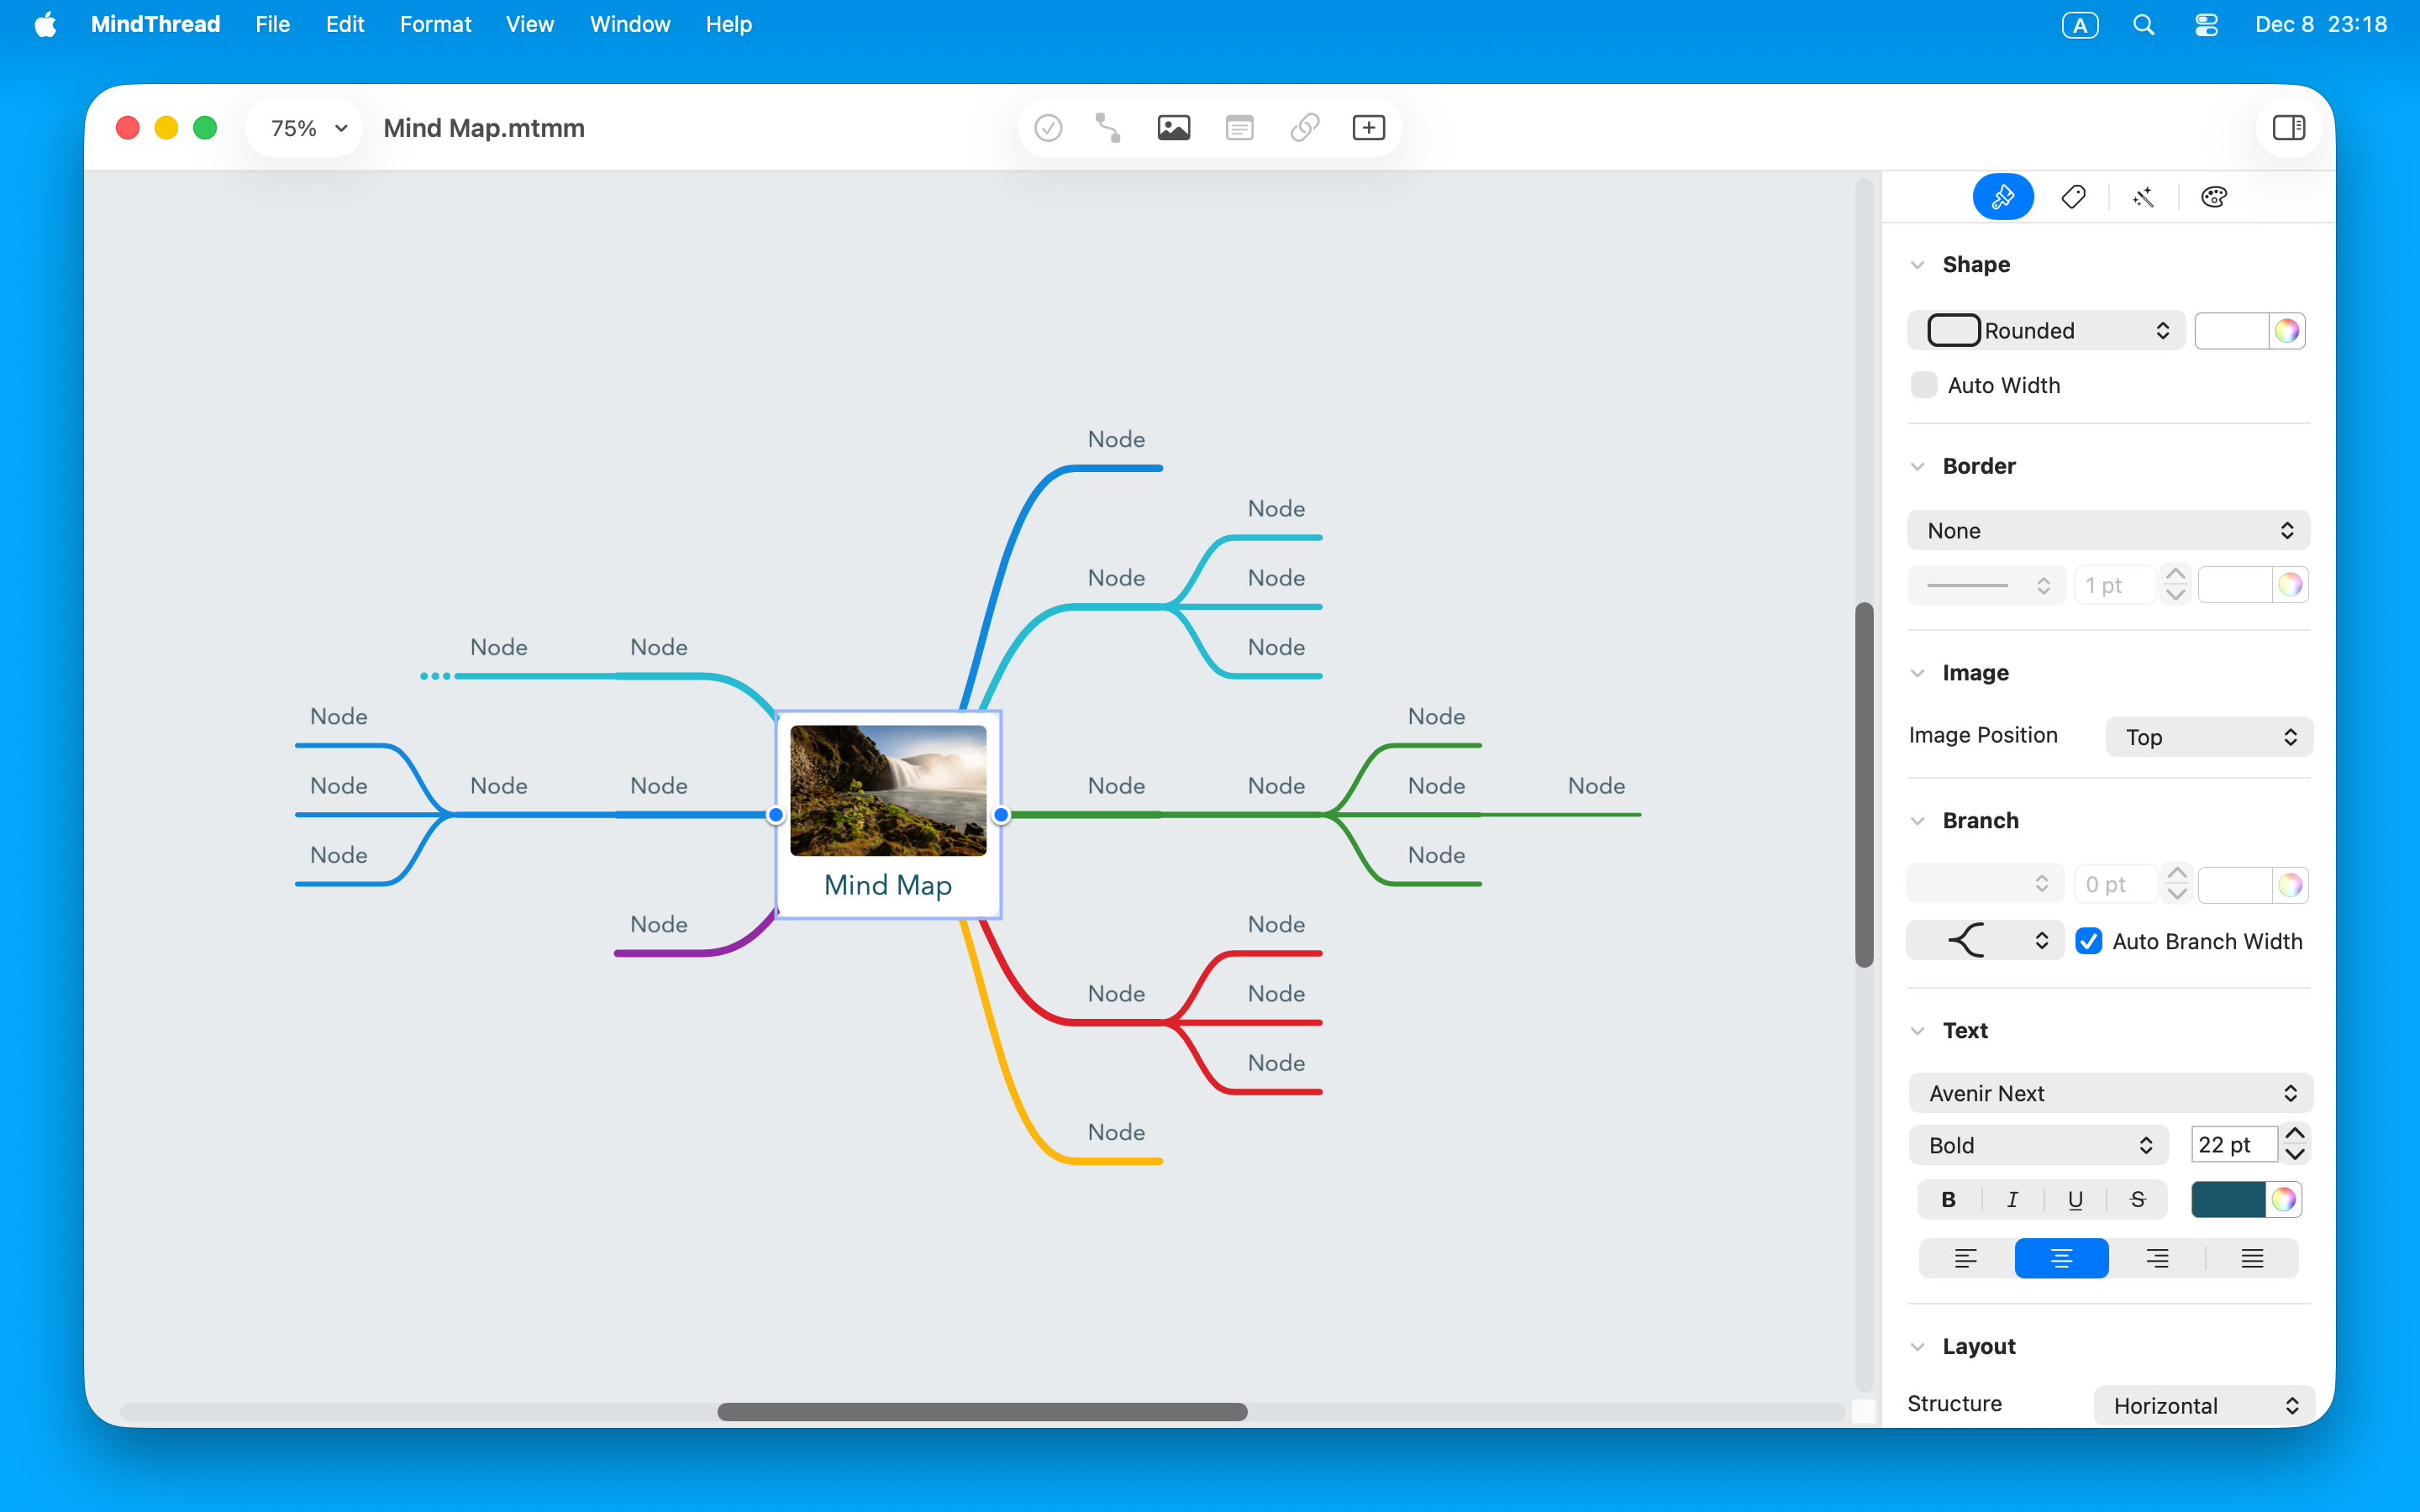Open the magic wand effects tab
Image resolution: width=2420 pixels, height=1512 pixels.
tap(2143, 197)
